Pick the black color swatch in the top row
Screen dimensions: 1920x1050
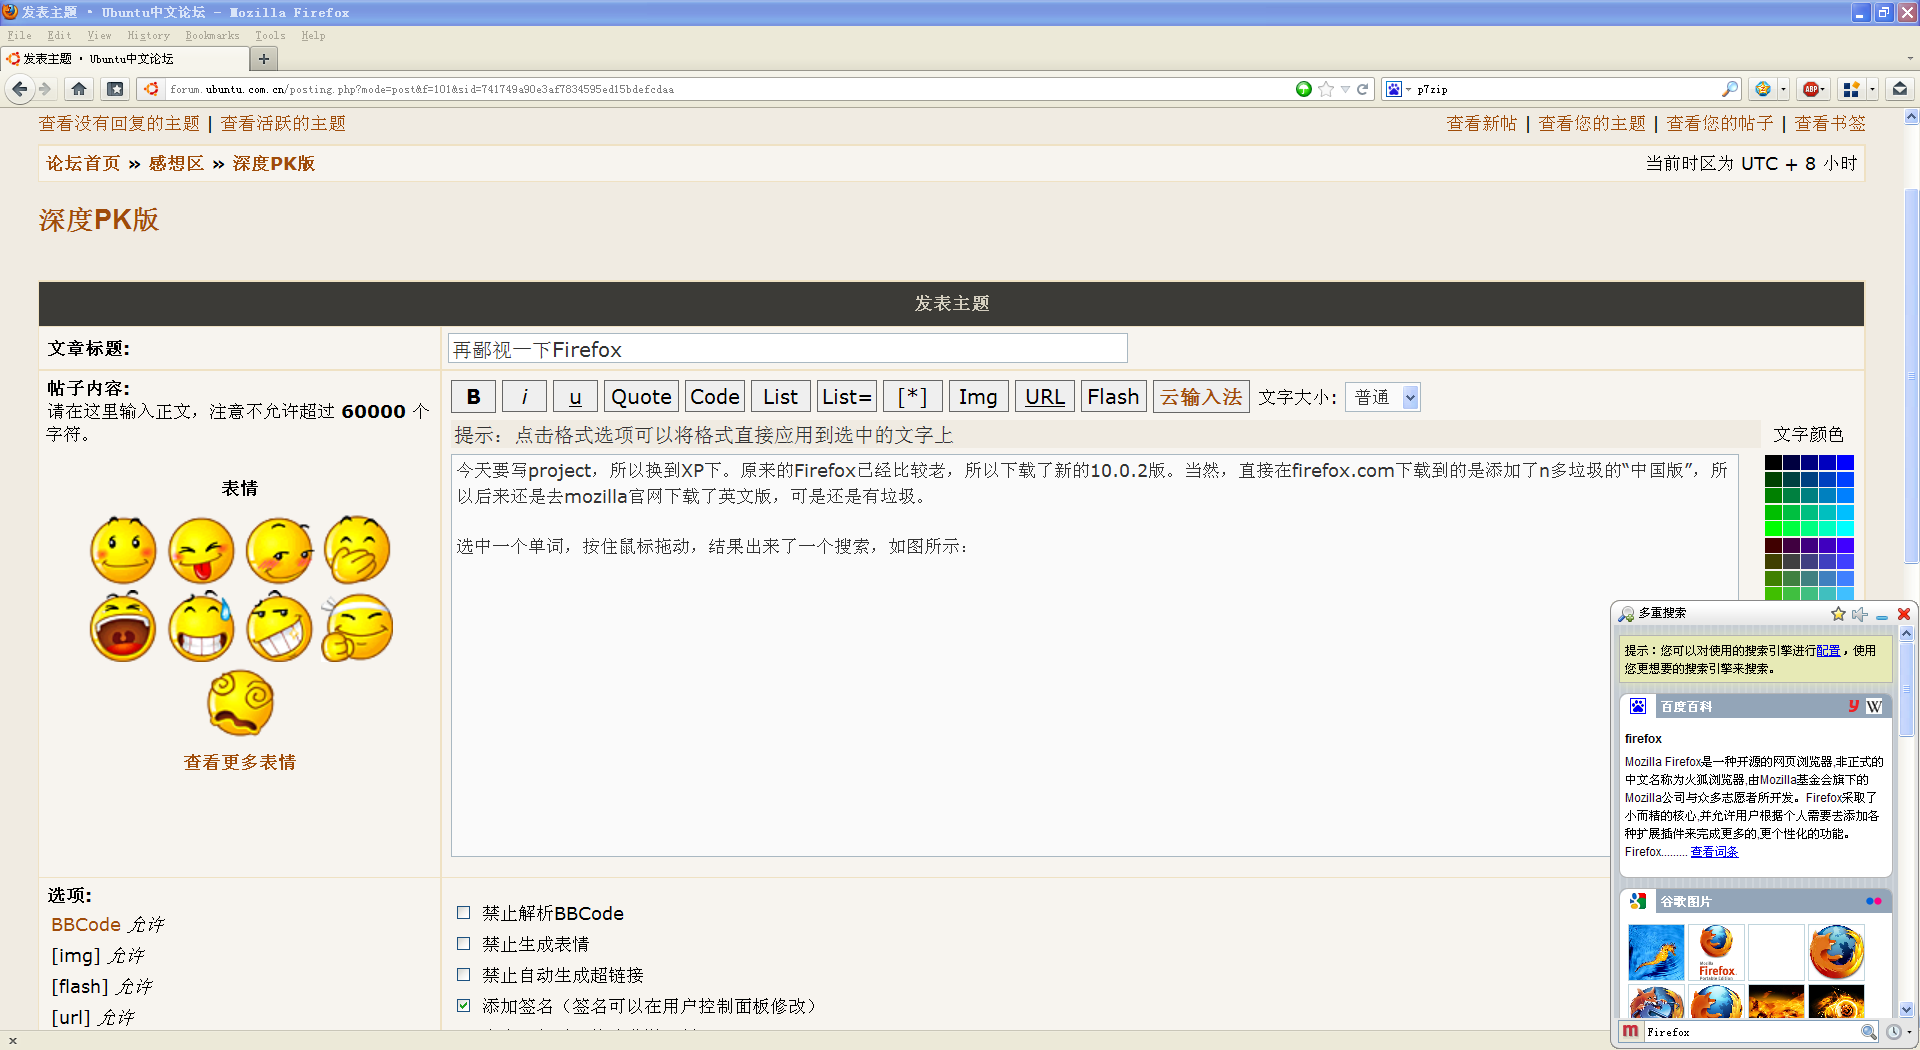1773,462
